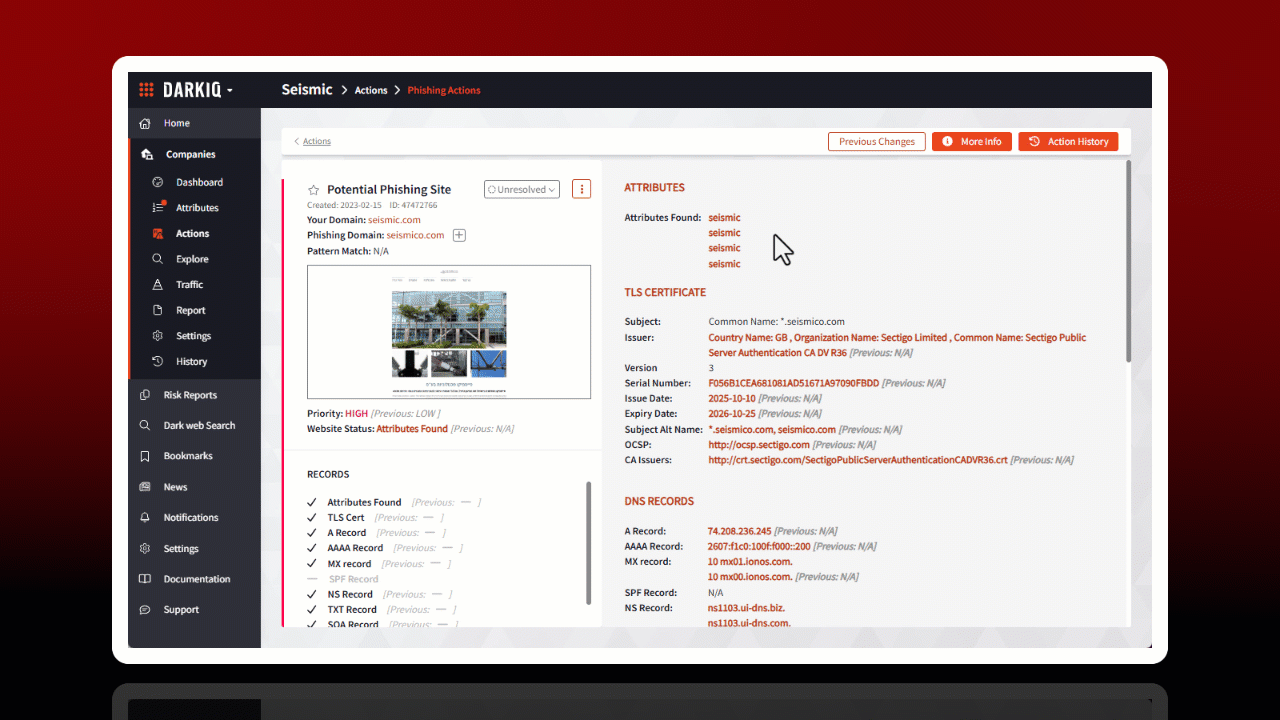Click the Previous Changes button
1280x720 pixels.
point(876,142)
